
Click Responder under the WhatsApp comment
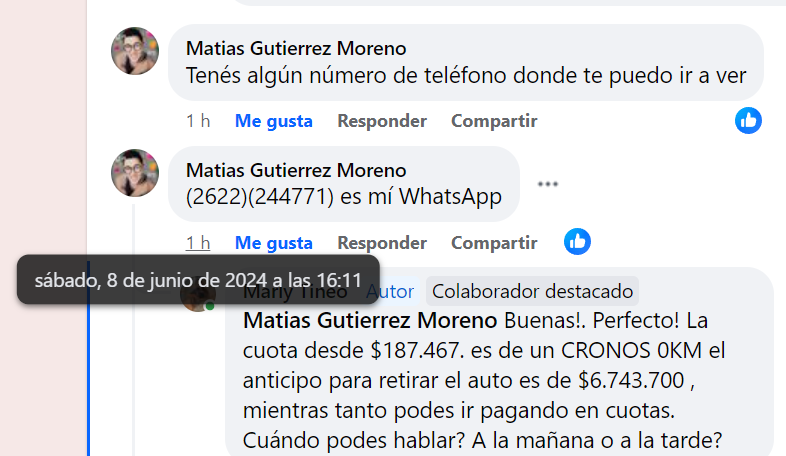pos(382,243)
